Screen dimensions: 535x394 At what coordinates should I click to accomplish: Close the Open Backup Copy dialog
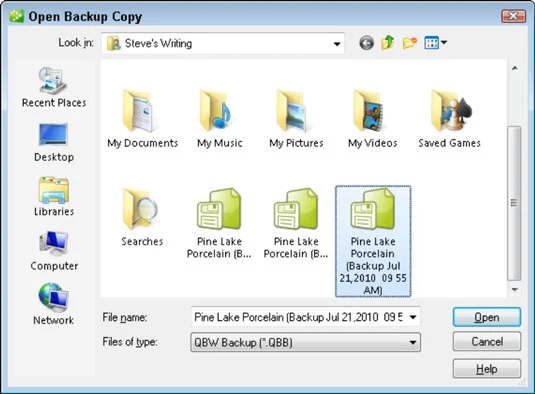pos(513,16)
